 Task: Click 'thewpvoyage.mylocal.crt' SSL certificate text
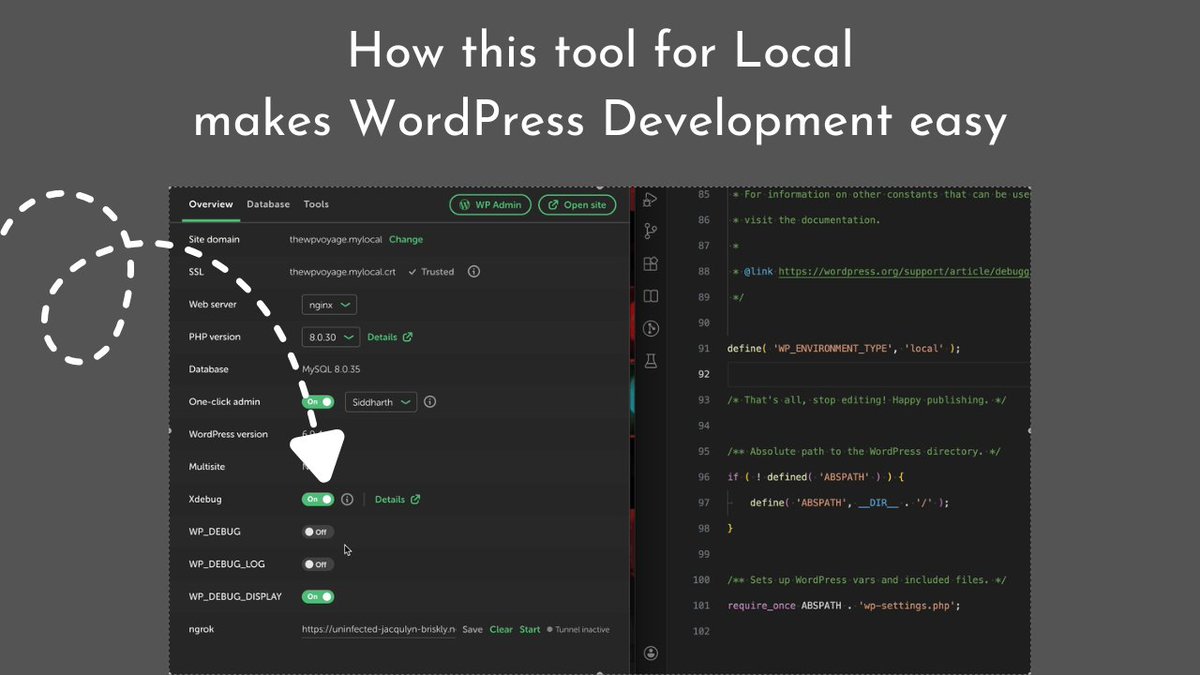point(343,271)
